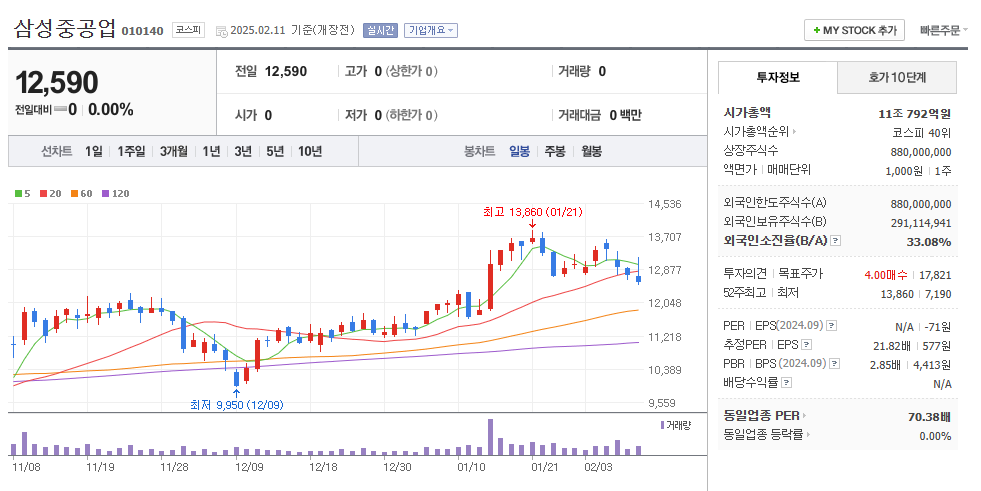The width and height of the screenshot is (981, 491).
Task: Select 3년 line chart period
Action: point(243,151)
